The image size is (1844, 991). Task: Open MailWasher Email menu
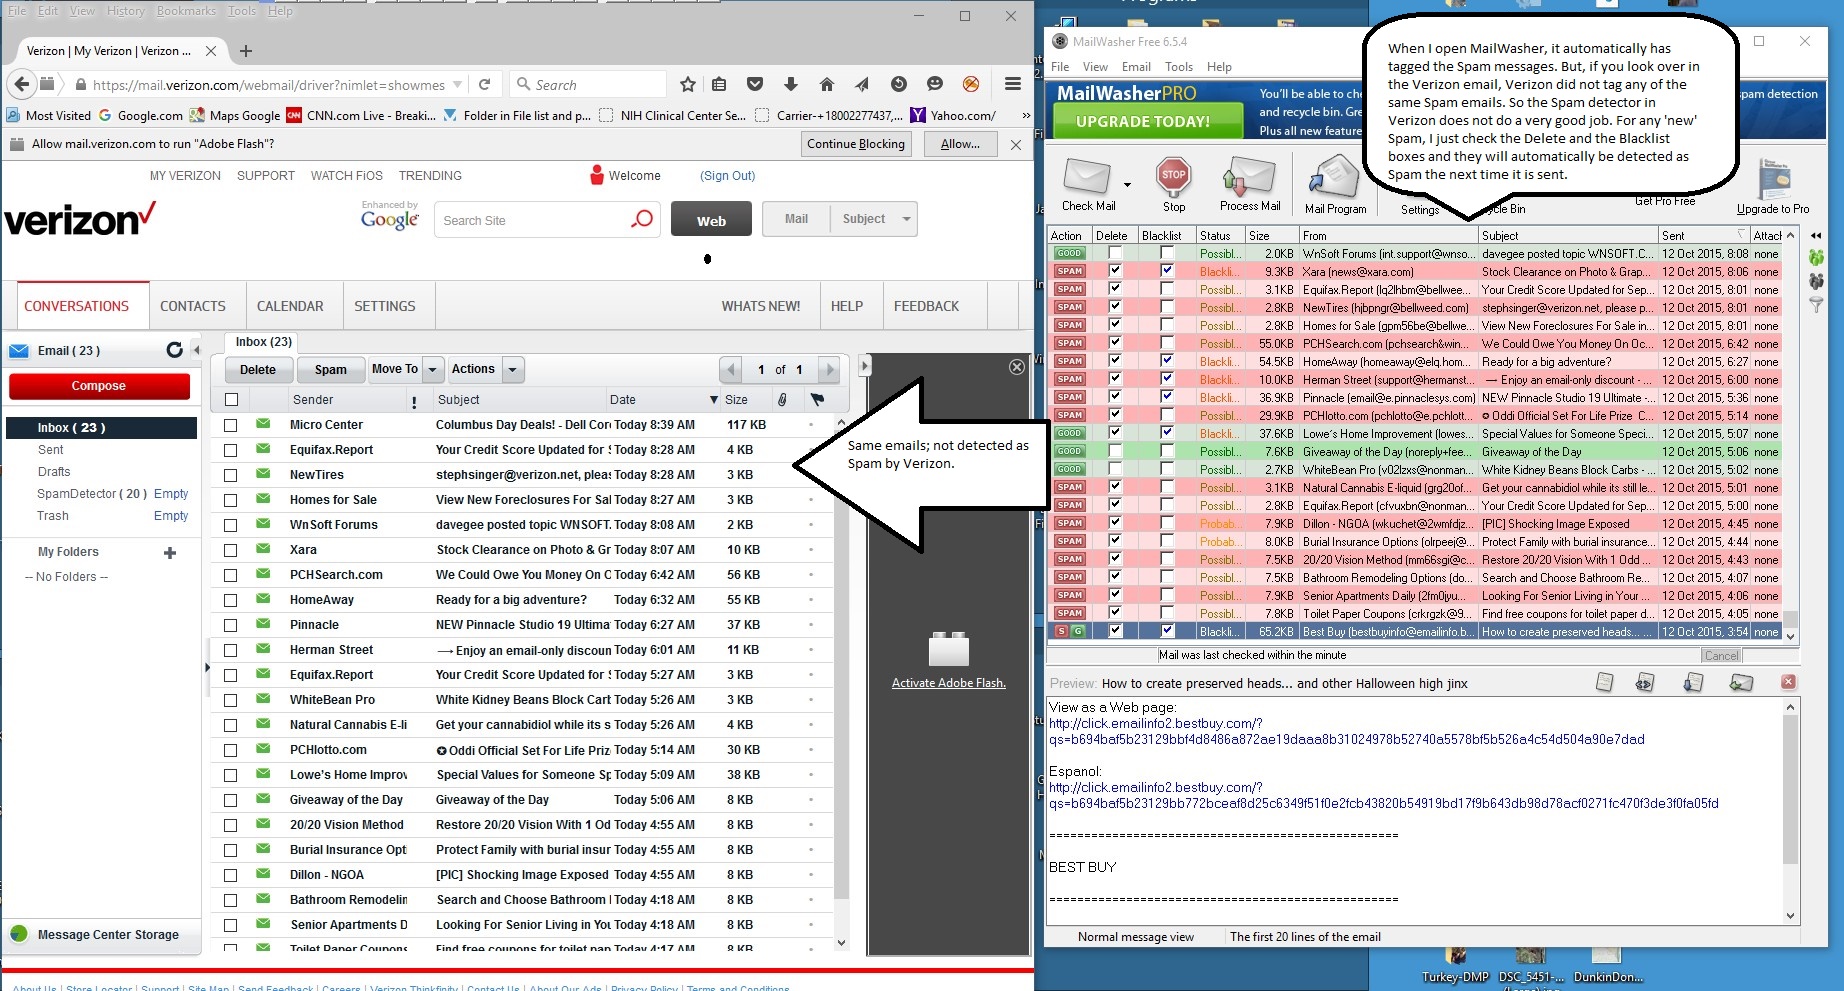[x=1136, y=67]
